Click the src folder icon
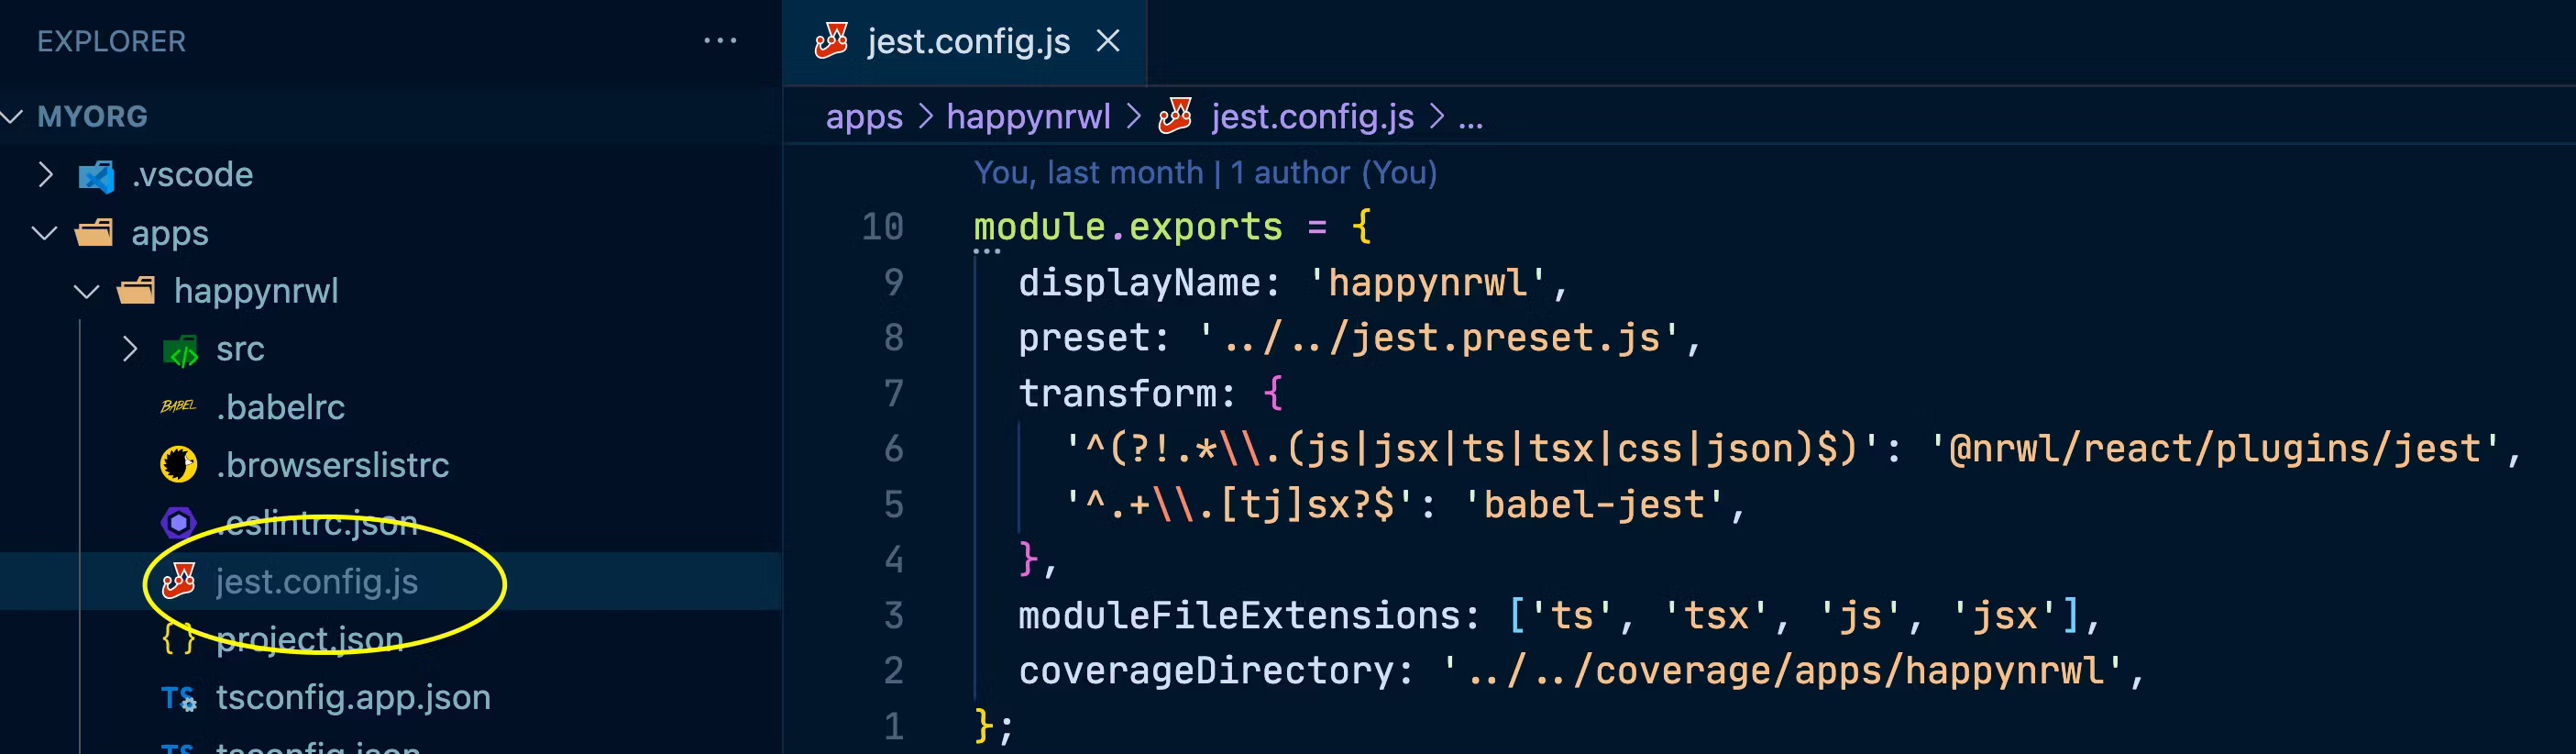 tap(181, 350)
